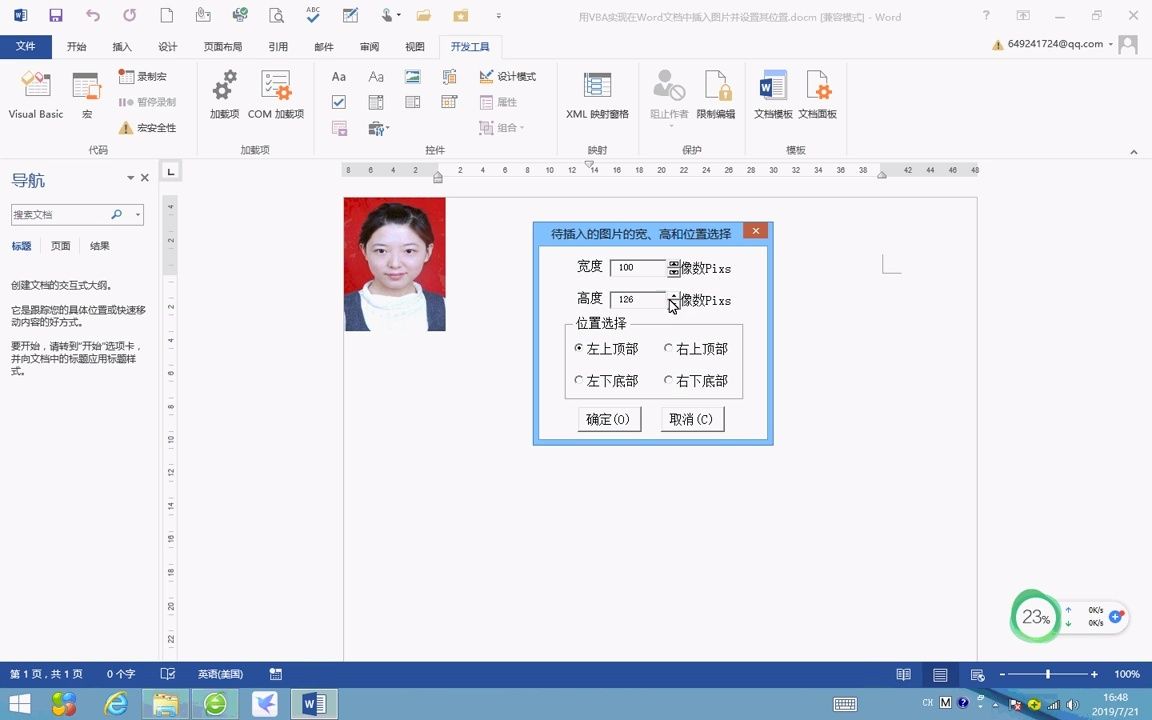Switch to the 页面 tab in navigation pane

click(59, 245)
